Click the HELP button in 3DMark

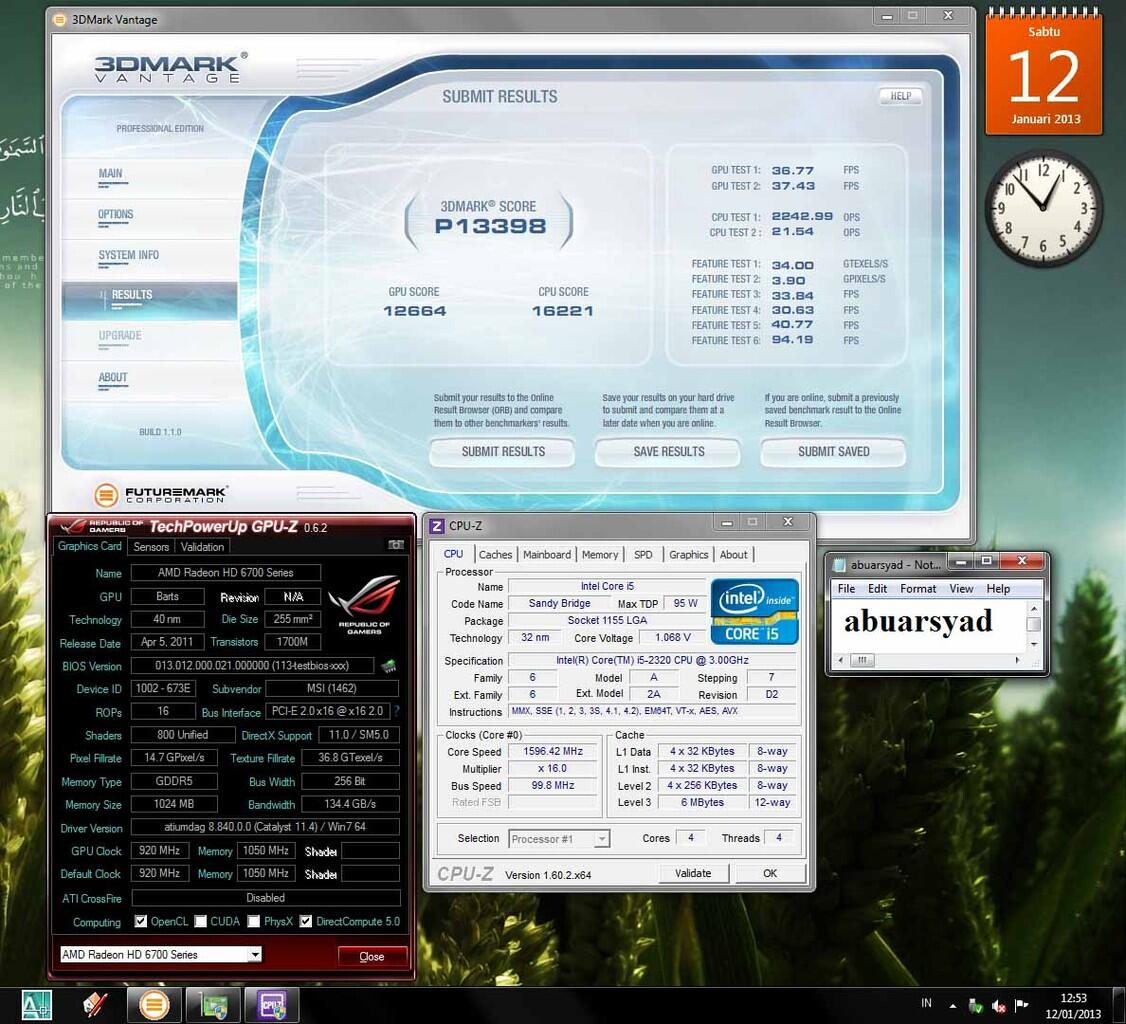901,96
